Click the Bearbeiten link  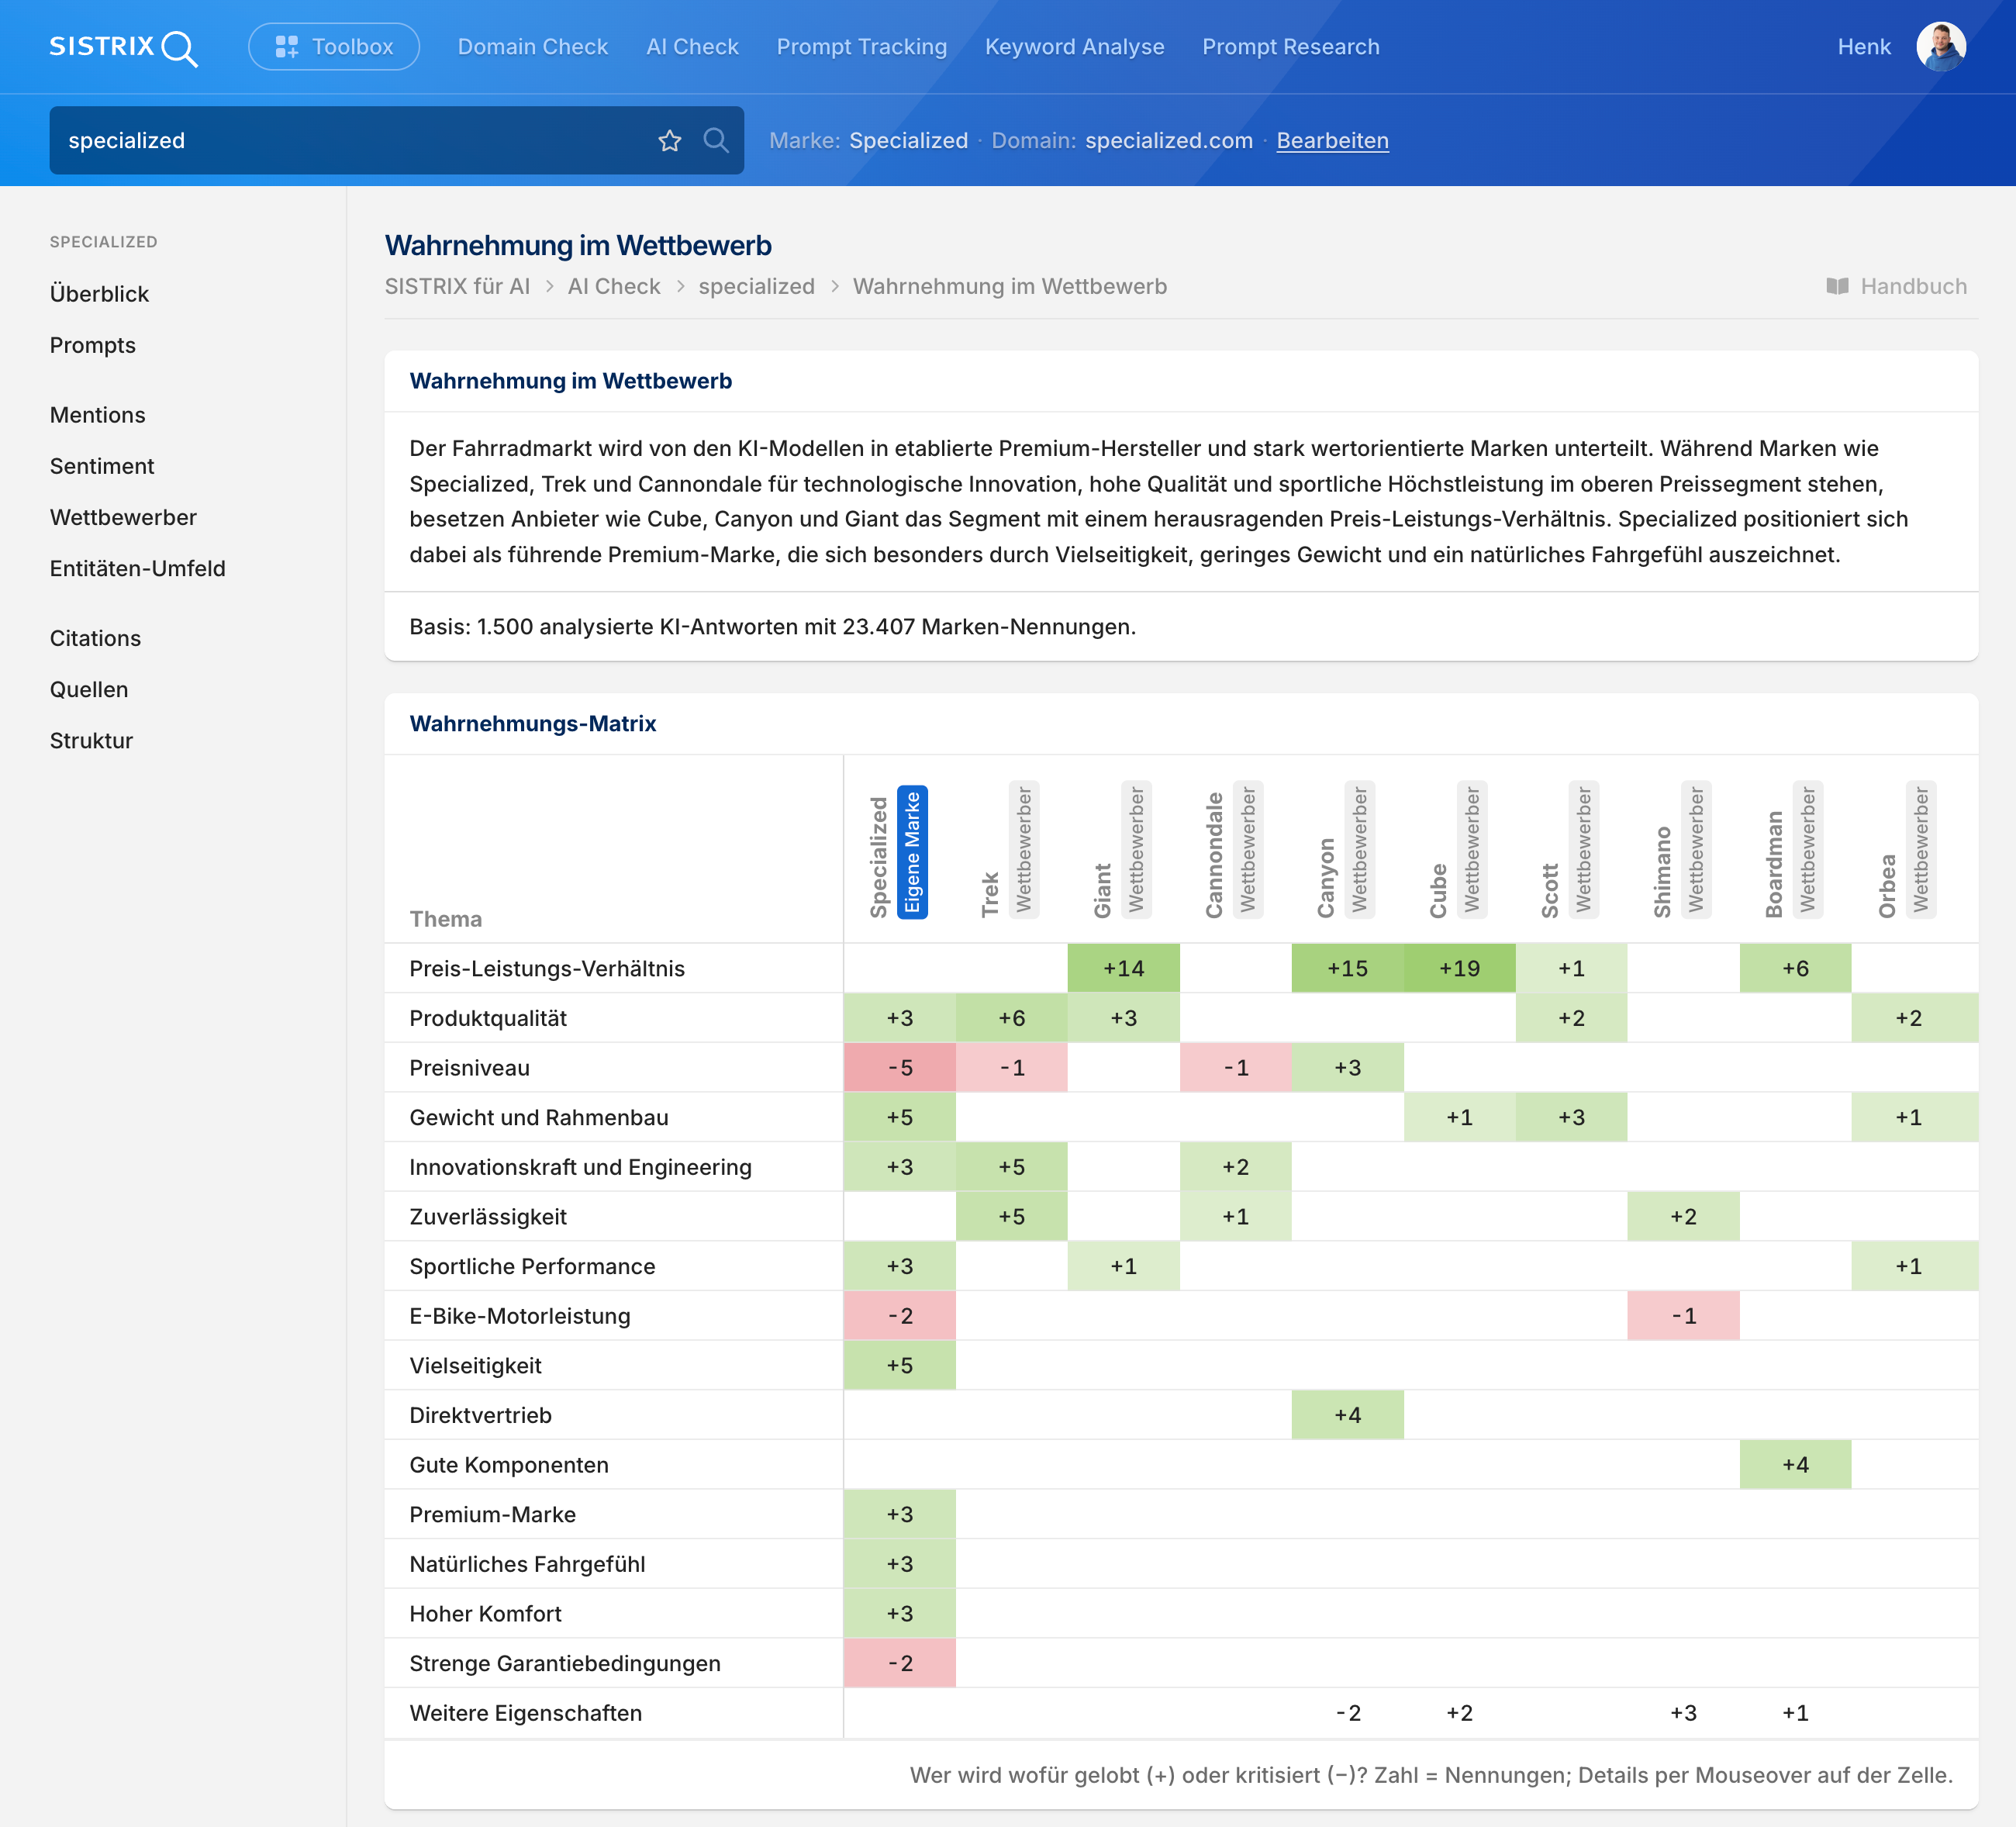[1331, 140]
